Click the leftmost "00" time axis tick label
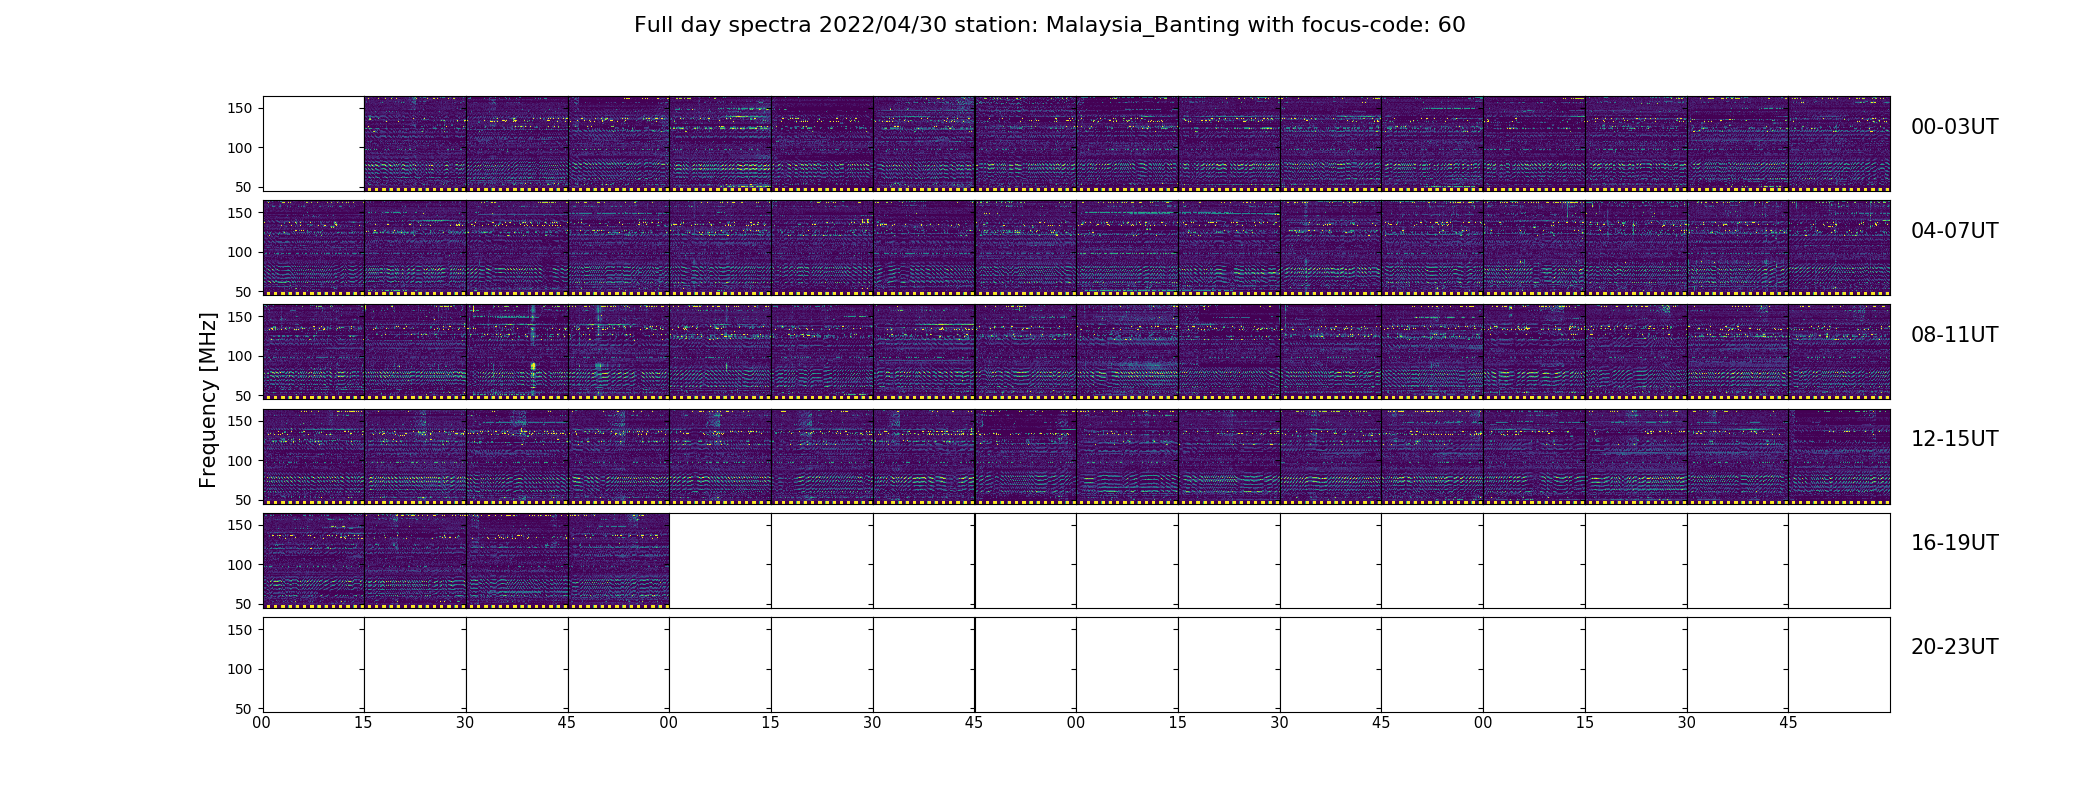Screen dimensions: 2100x800 [x=262, y=723]
